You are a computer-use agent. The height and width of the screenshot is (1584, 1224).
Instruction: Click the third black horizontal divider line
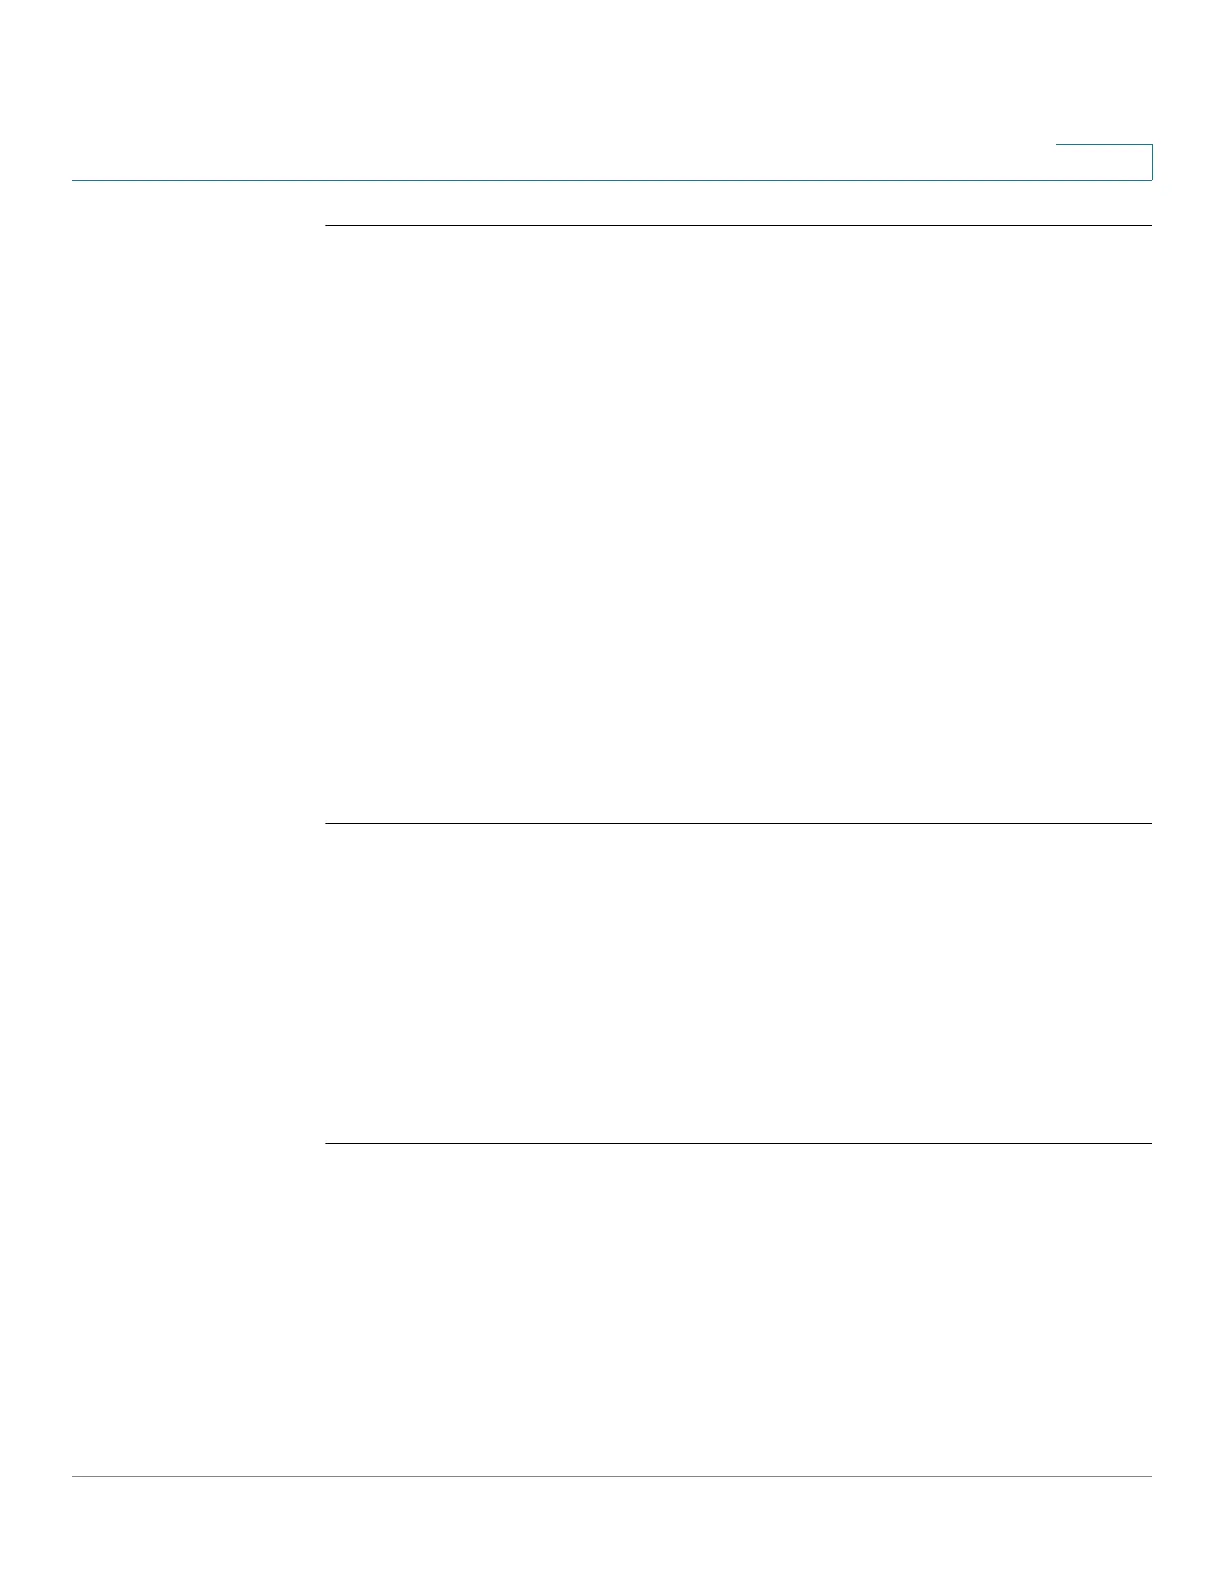click(x=739, y=1143)
